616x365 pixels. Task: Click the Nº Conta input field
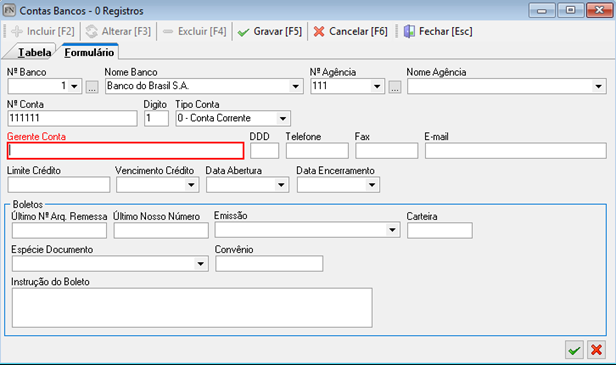pyautogui.click(x=72, y=118)
